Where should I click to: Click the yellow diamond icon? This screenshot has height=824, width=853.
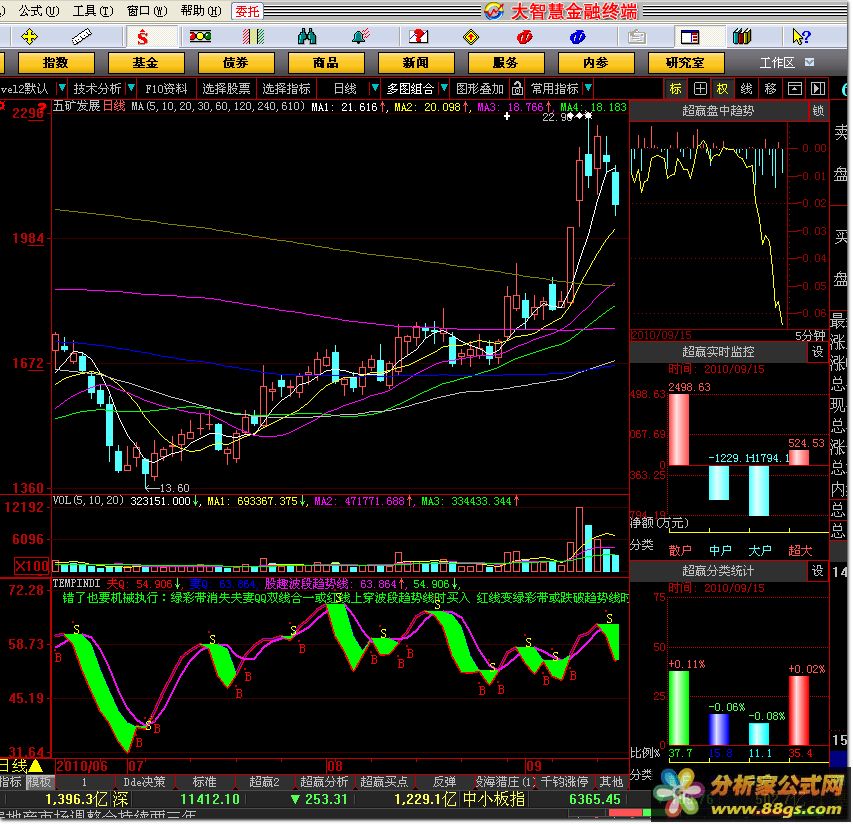pos(471,37)
